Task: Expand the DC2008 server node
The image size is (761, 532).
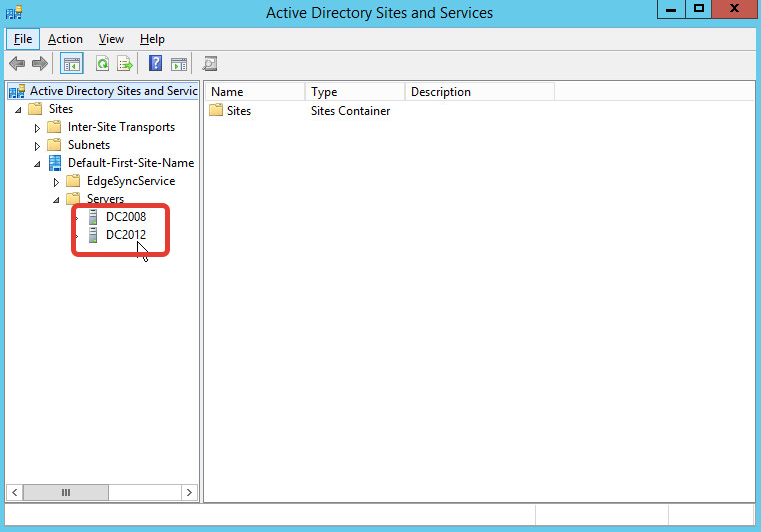Action: coord(77,218)
